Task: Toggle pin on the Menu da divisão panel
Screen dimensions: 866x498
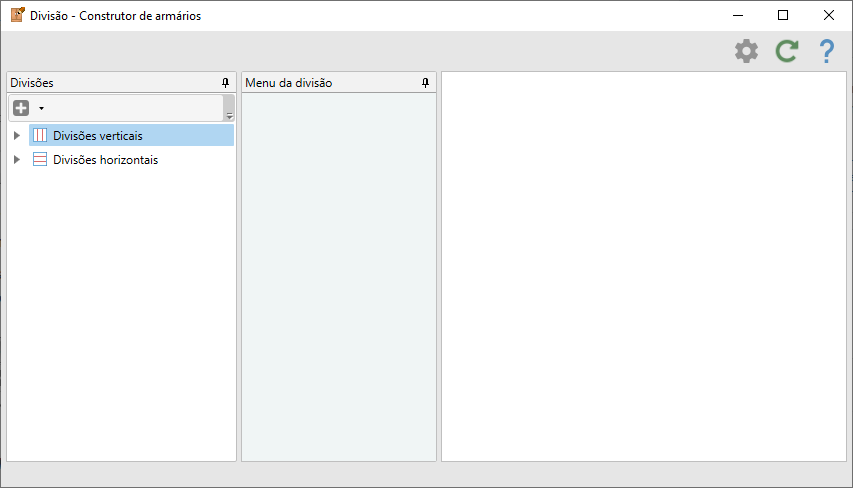Action: click(425, 83)
